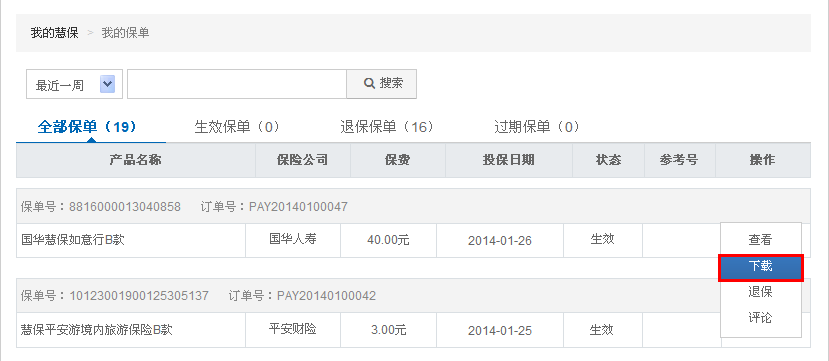Switch to 生效保单 (0) tab
The image size is (829, 361).
click(236, 127)
